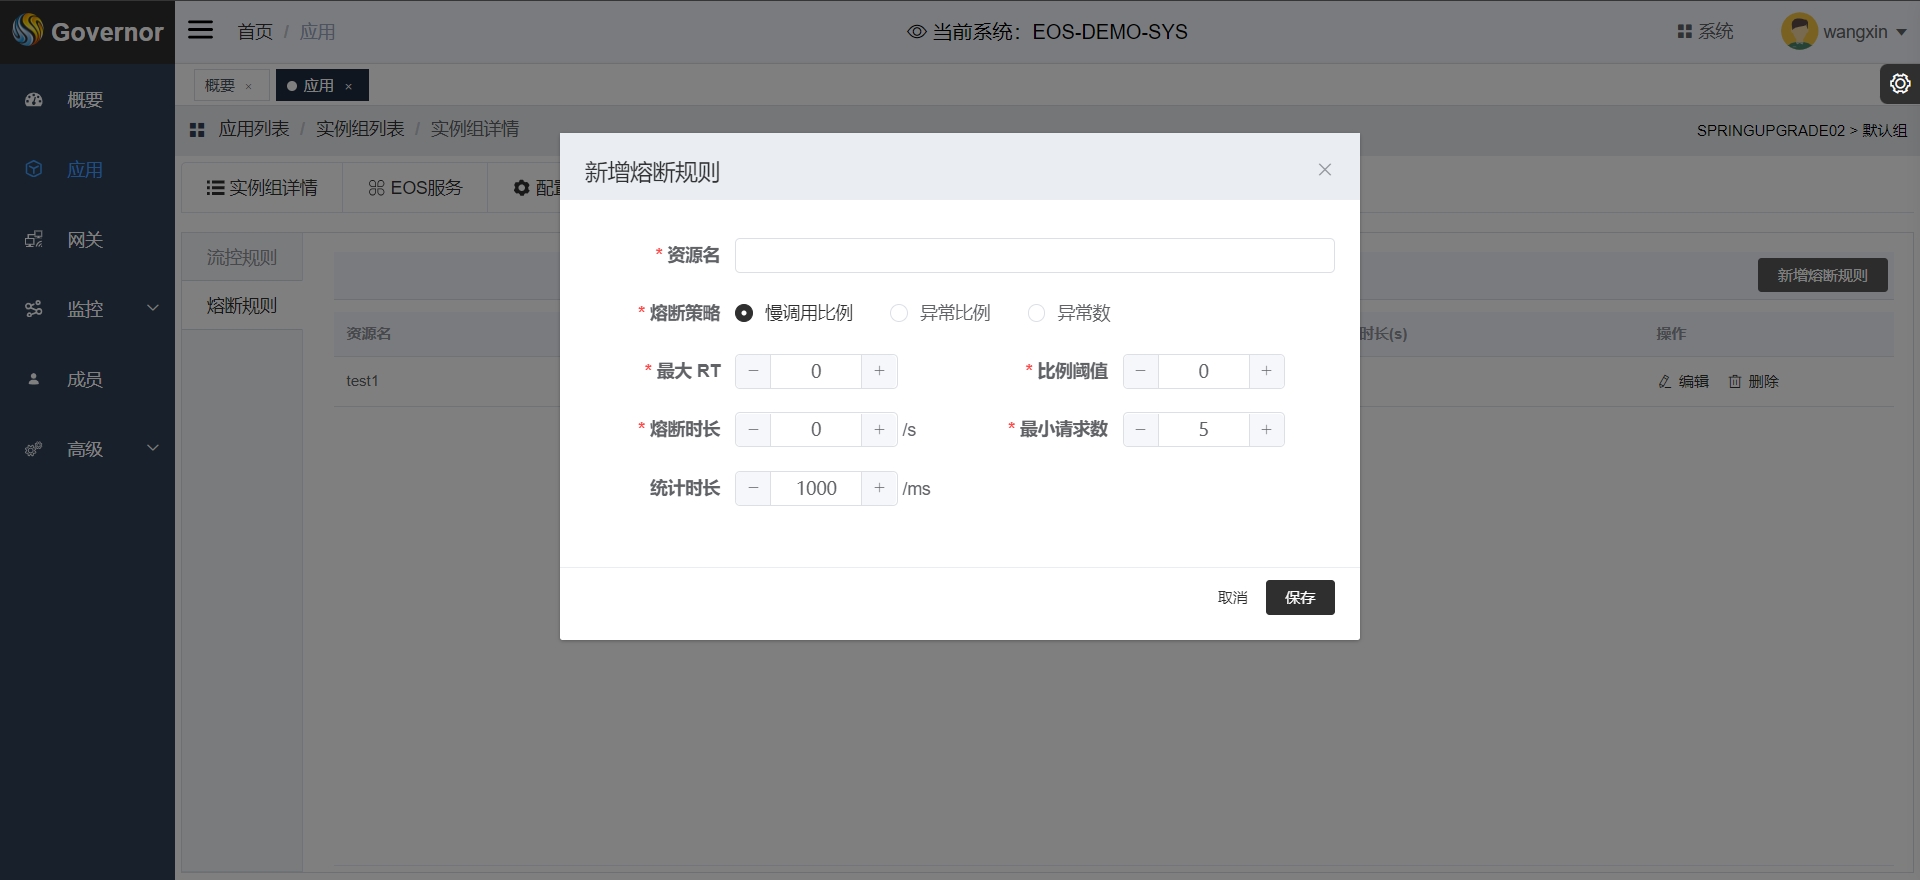The width and height of the screenshot is (1920, 880).
Task: Click the 保存 button
Action: (x=1299, y=597)
